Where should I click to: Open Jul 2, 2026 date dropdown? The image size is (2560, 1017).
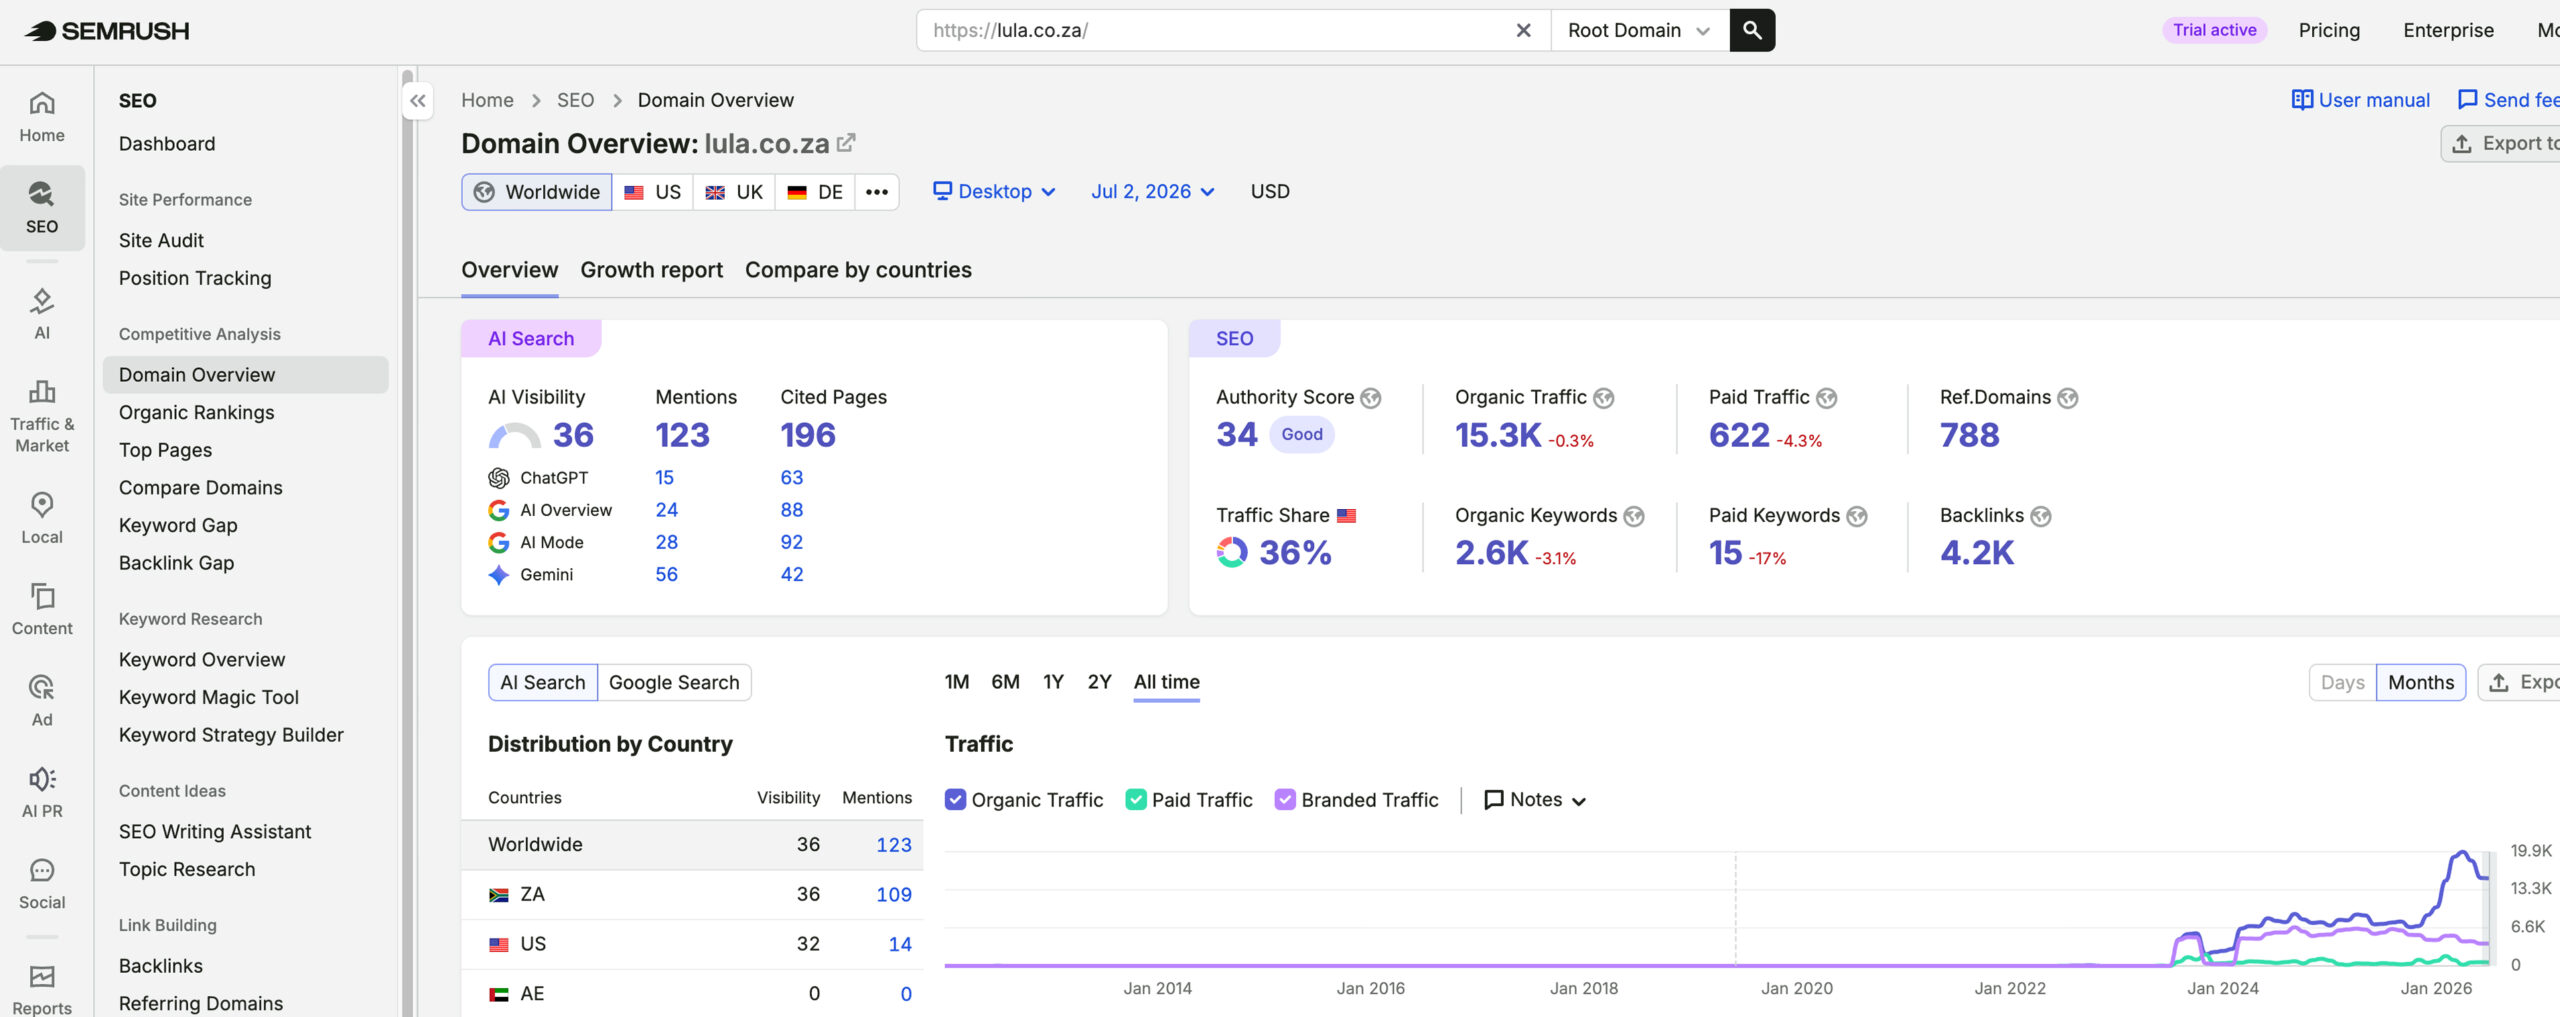pos(1153,192)
